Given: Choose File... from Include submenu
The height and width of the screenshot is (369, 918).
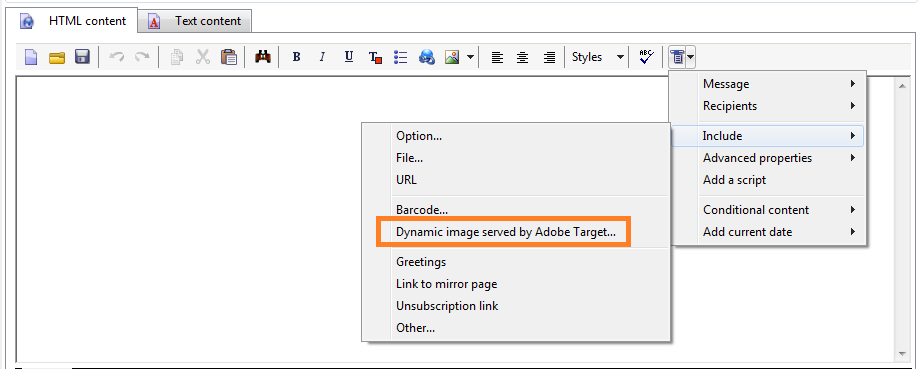Looking at the screenshot, I should [516, 158].
